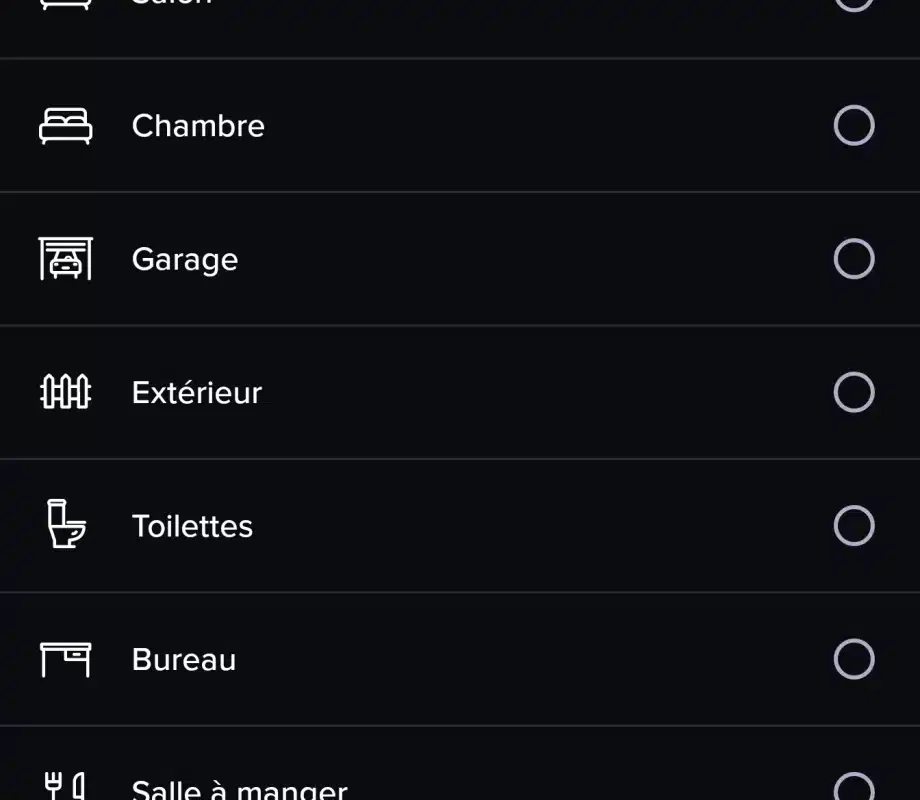920x800 pixels.
Task: Select the Salle à manger radio button
Action: [x=854, y=787]
